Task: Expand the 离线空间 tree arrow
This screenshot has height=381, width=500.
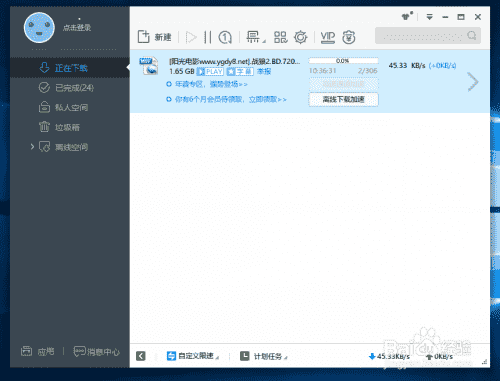Action: pyautogui.click(x=32, y=147)
